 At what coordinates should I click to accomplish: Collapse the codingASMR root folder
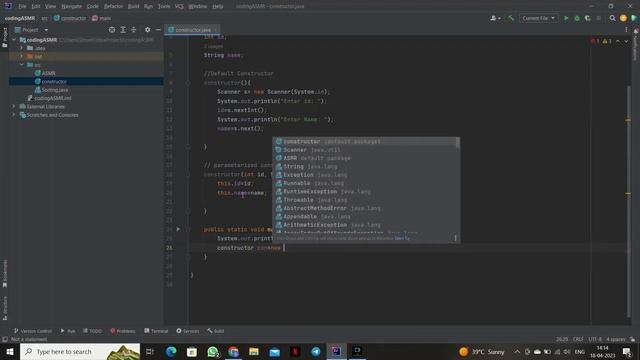(14, 40)
